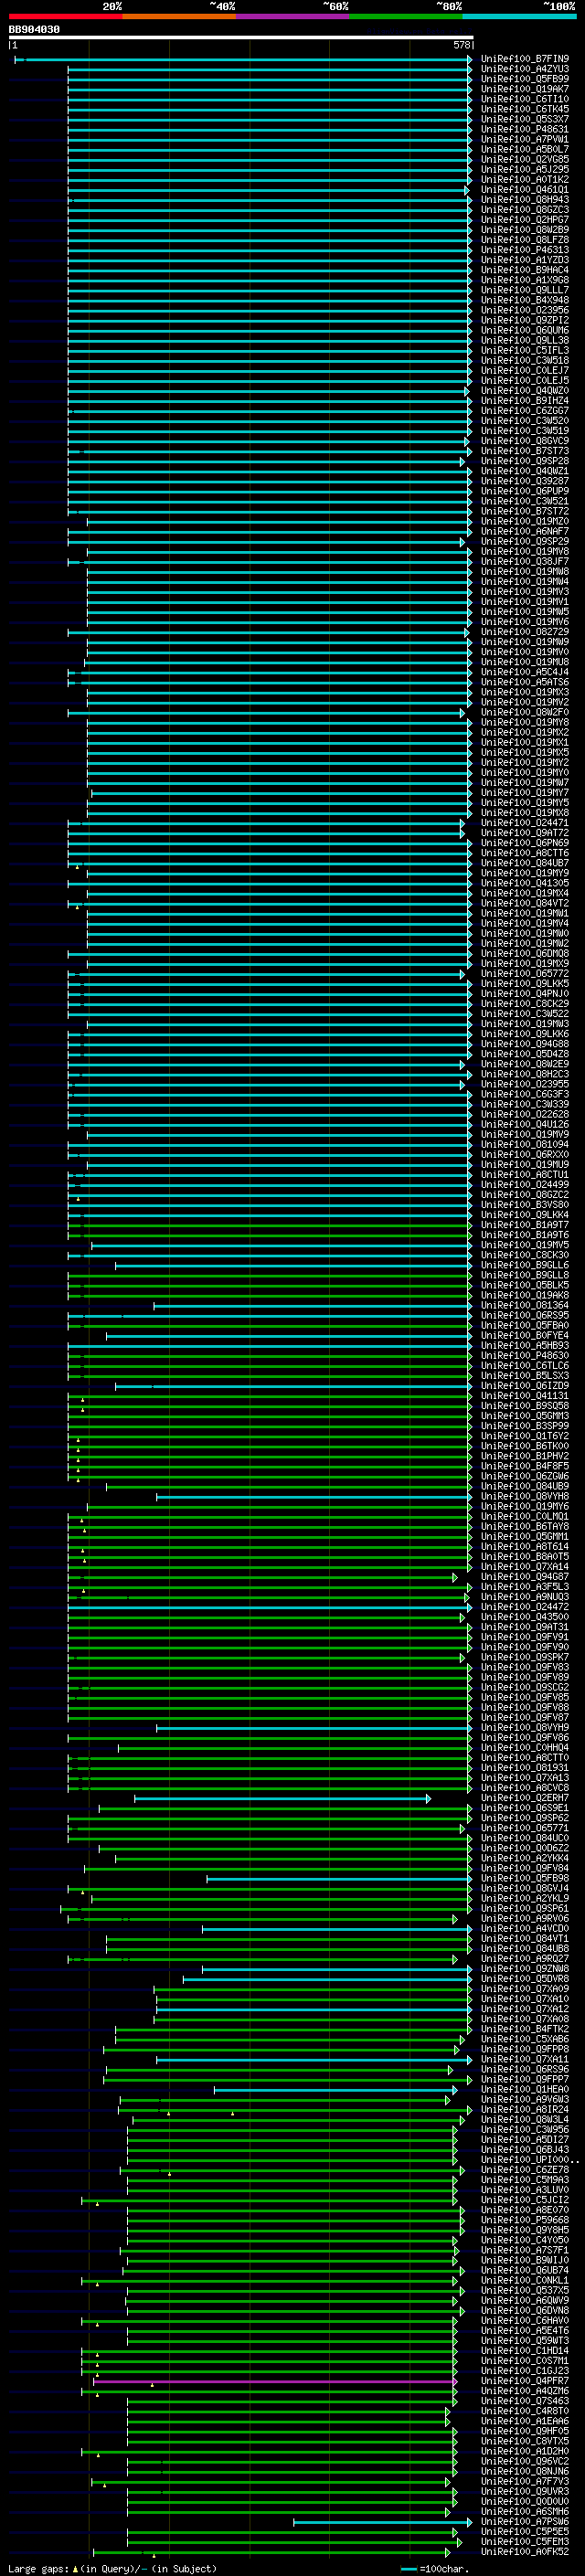Click the orange ~40% identity legend segment
The width and height of the screenshot is (585, 2576).
[179, 16]
